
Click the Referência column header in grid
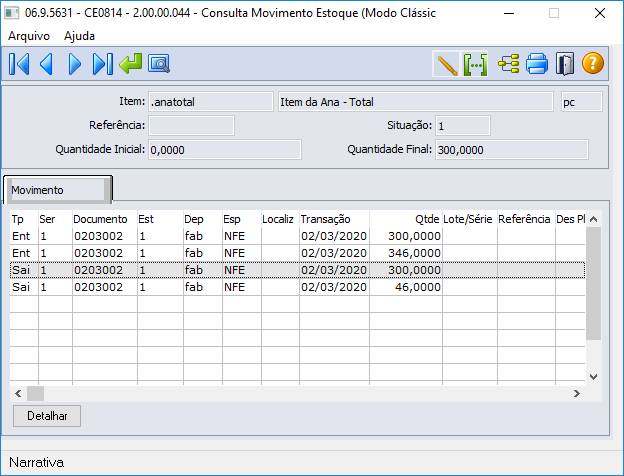[x=526, y=219]
